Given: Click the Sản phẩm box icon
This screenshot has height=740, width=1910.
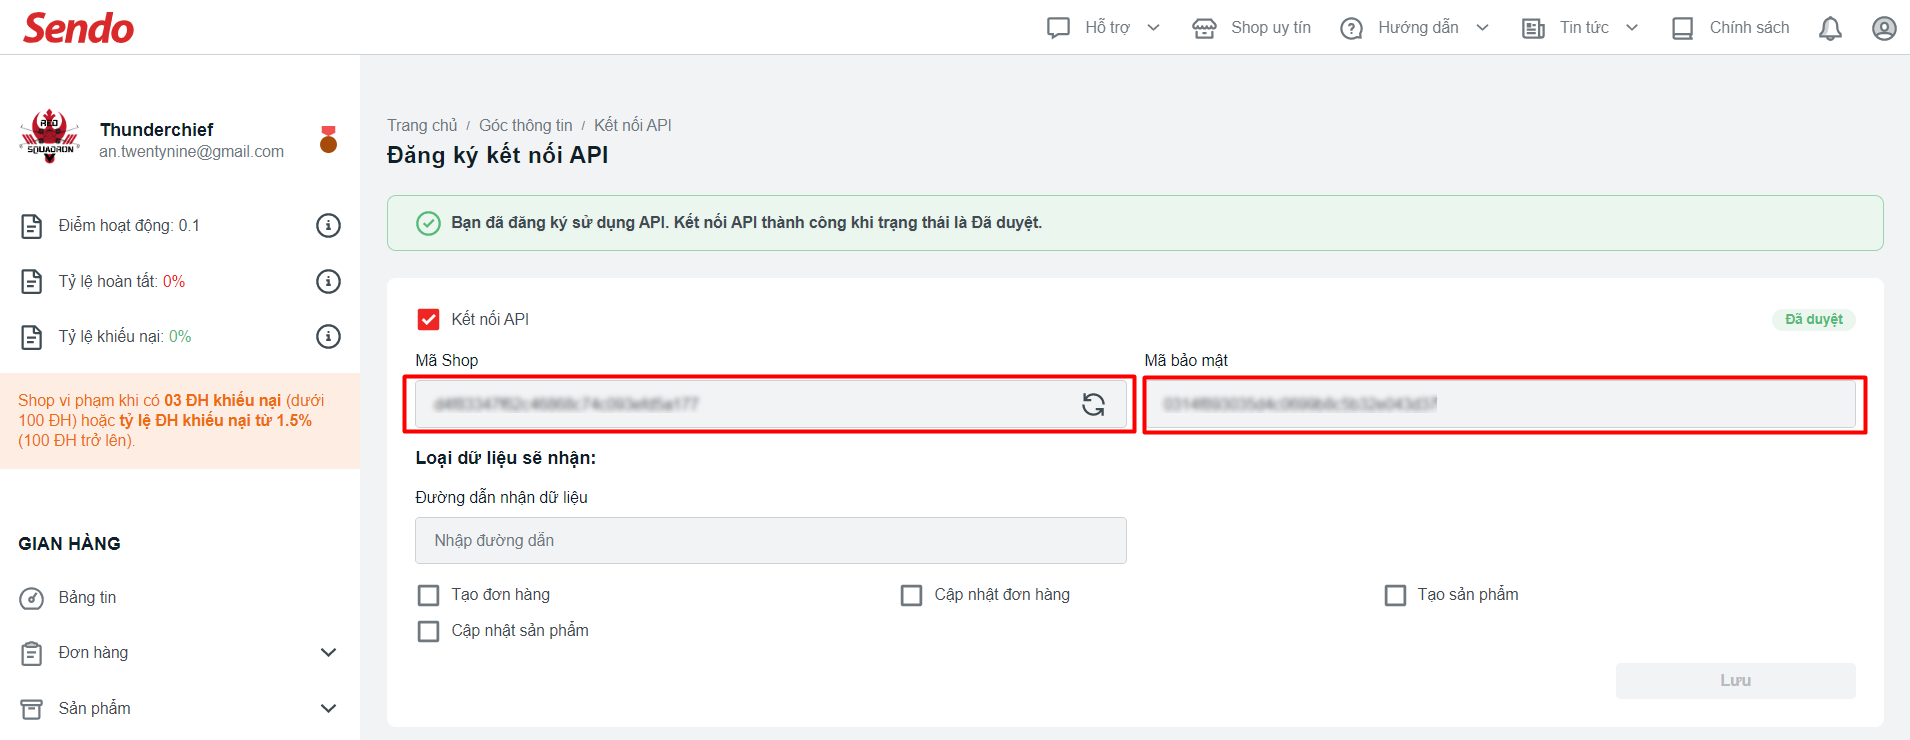Looking at the screenshot, I should click(32, 709).
